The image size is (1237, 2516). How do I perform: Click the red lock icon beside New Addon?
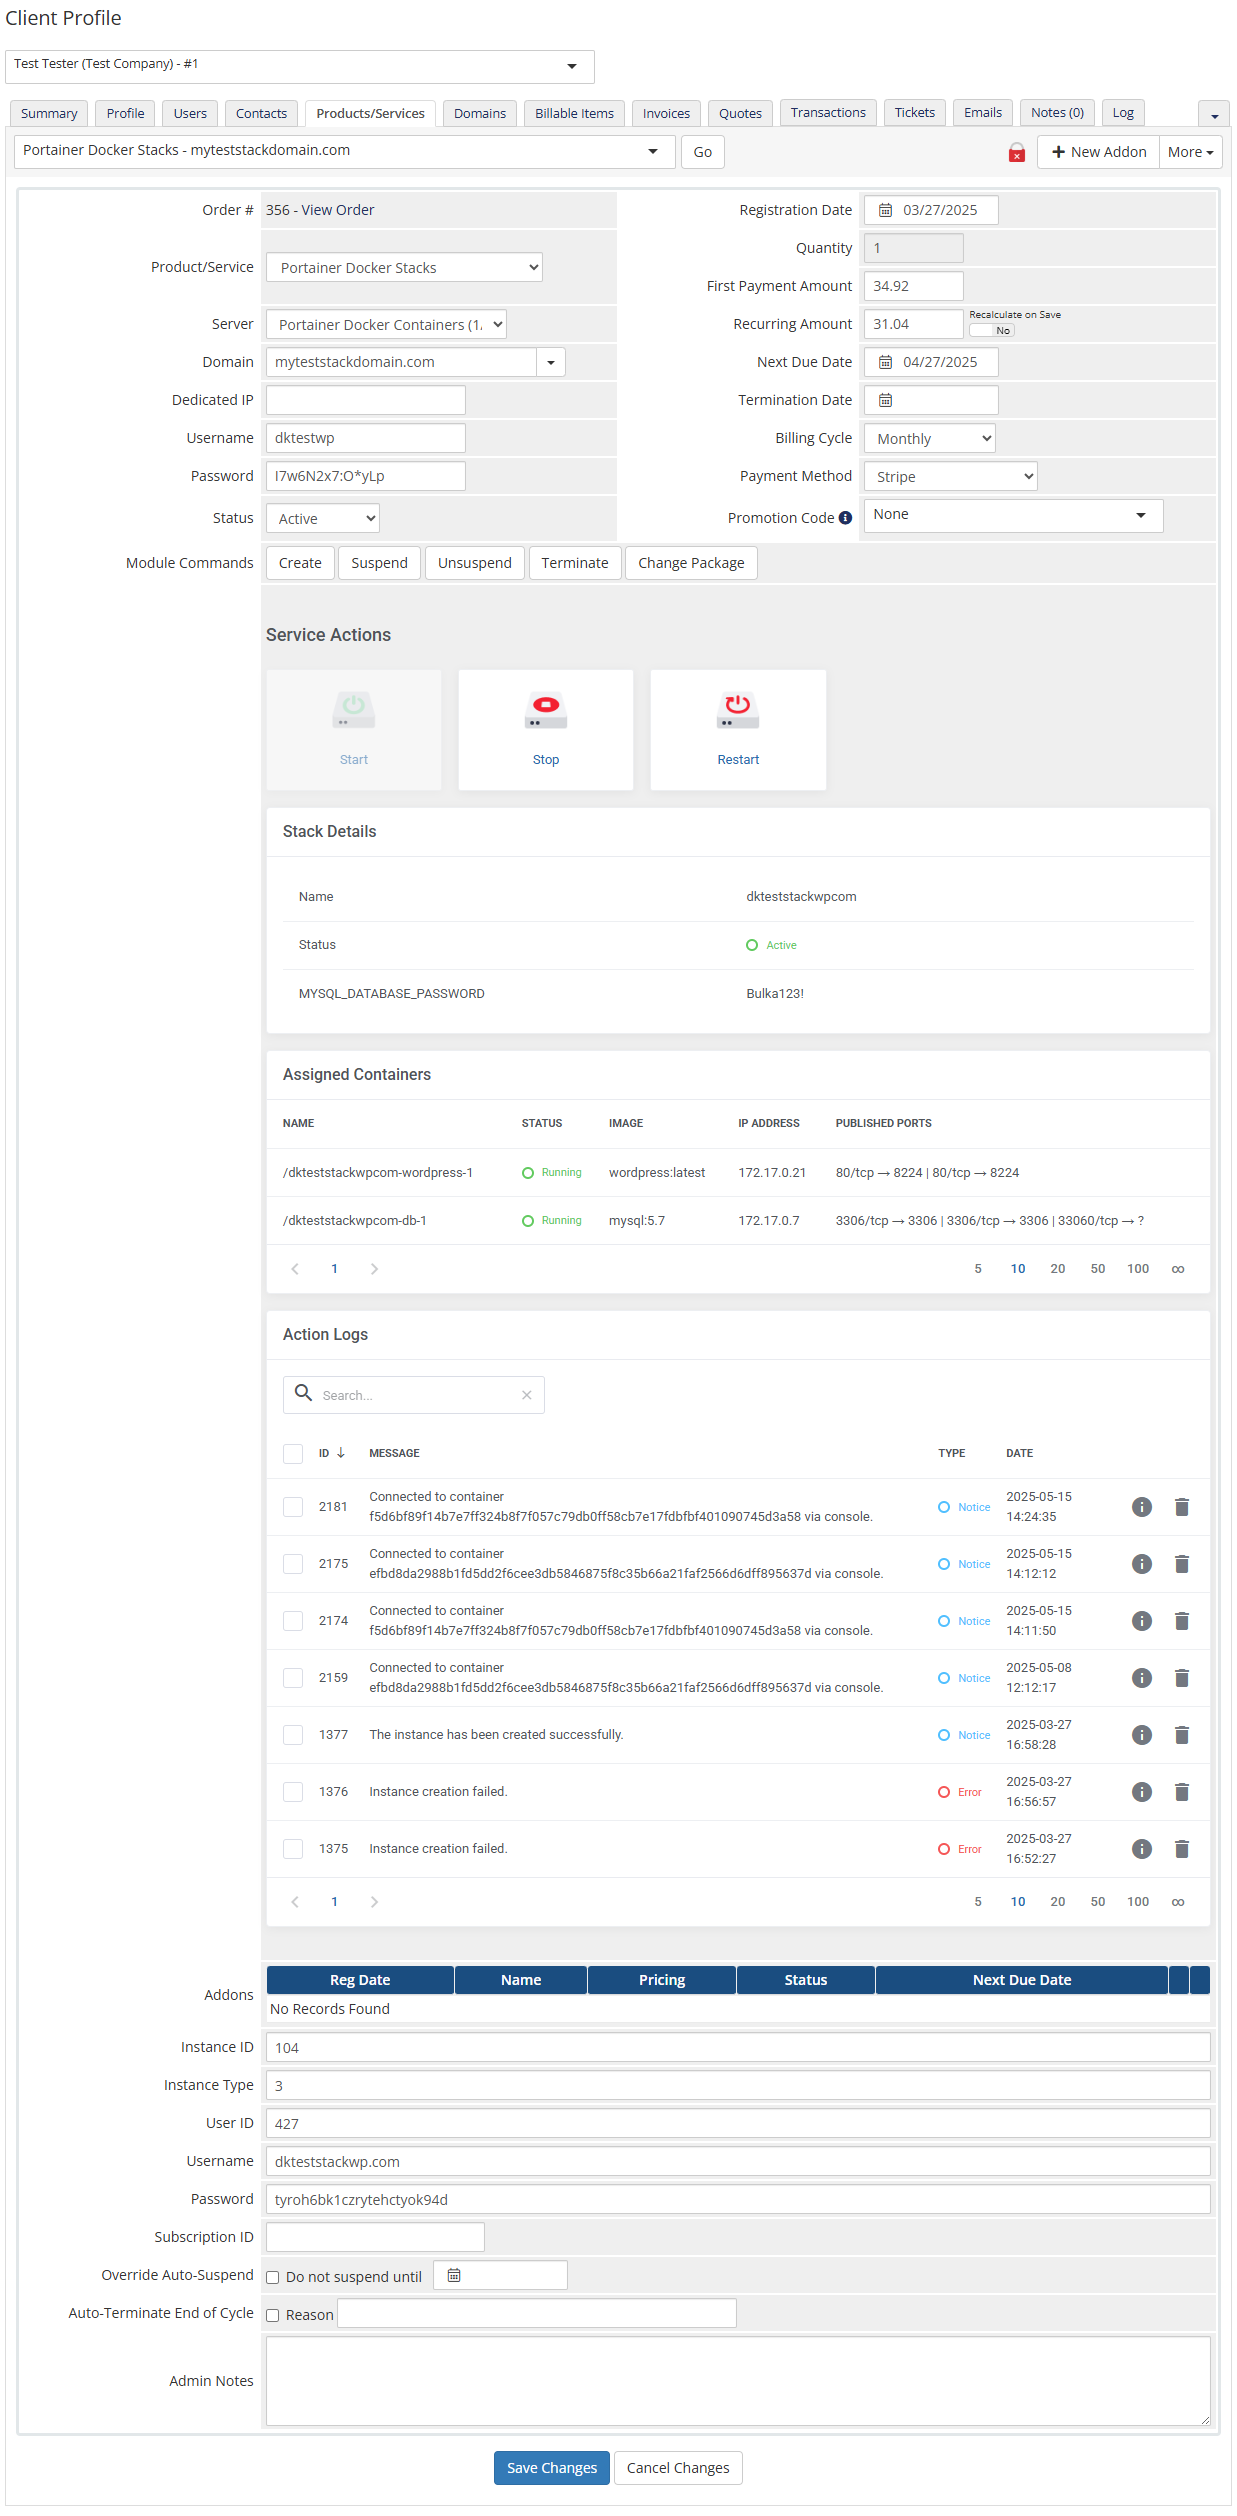[x=1016, y=152]
